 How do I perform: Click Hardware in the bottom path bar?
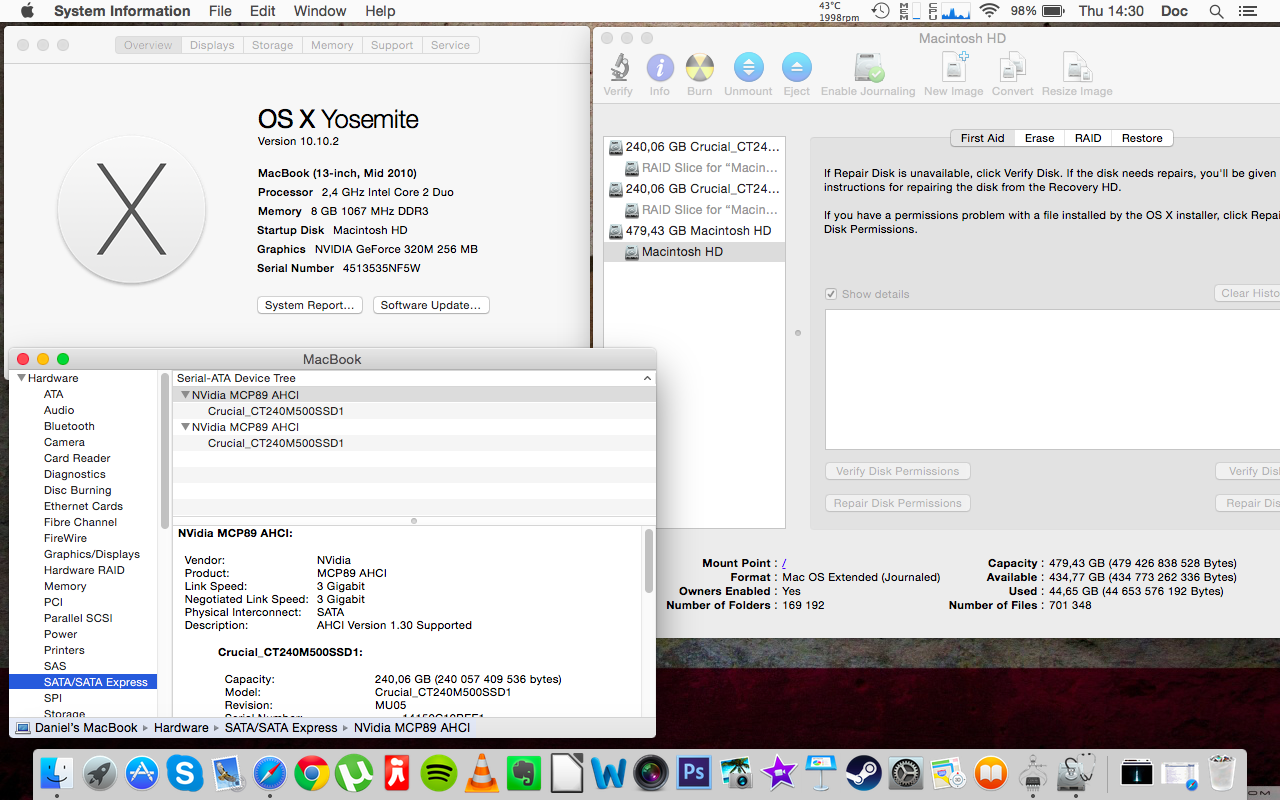pos(181,728)
